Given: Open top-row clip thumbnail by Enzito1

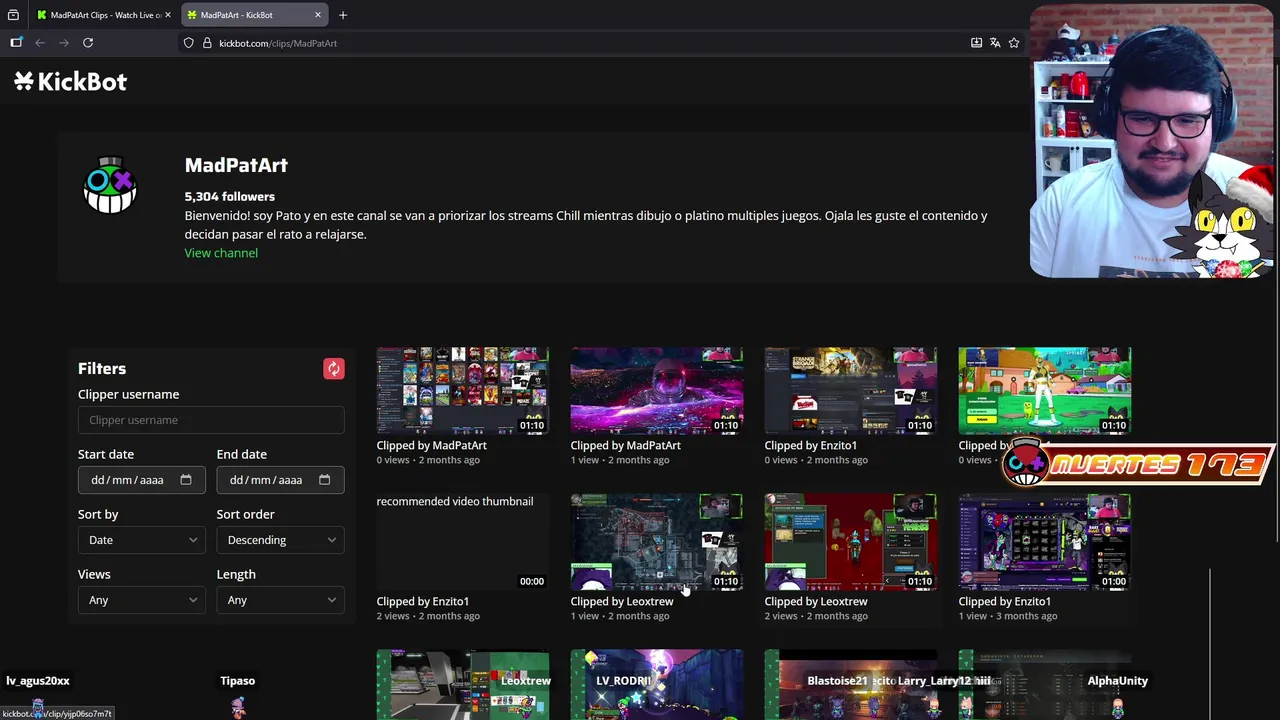Looking at the screenshot, I should (851, 391).
